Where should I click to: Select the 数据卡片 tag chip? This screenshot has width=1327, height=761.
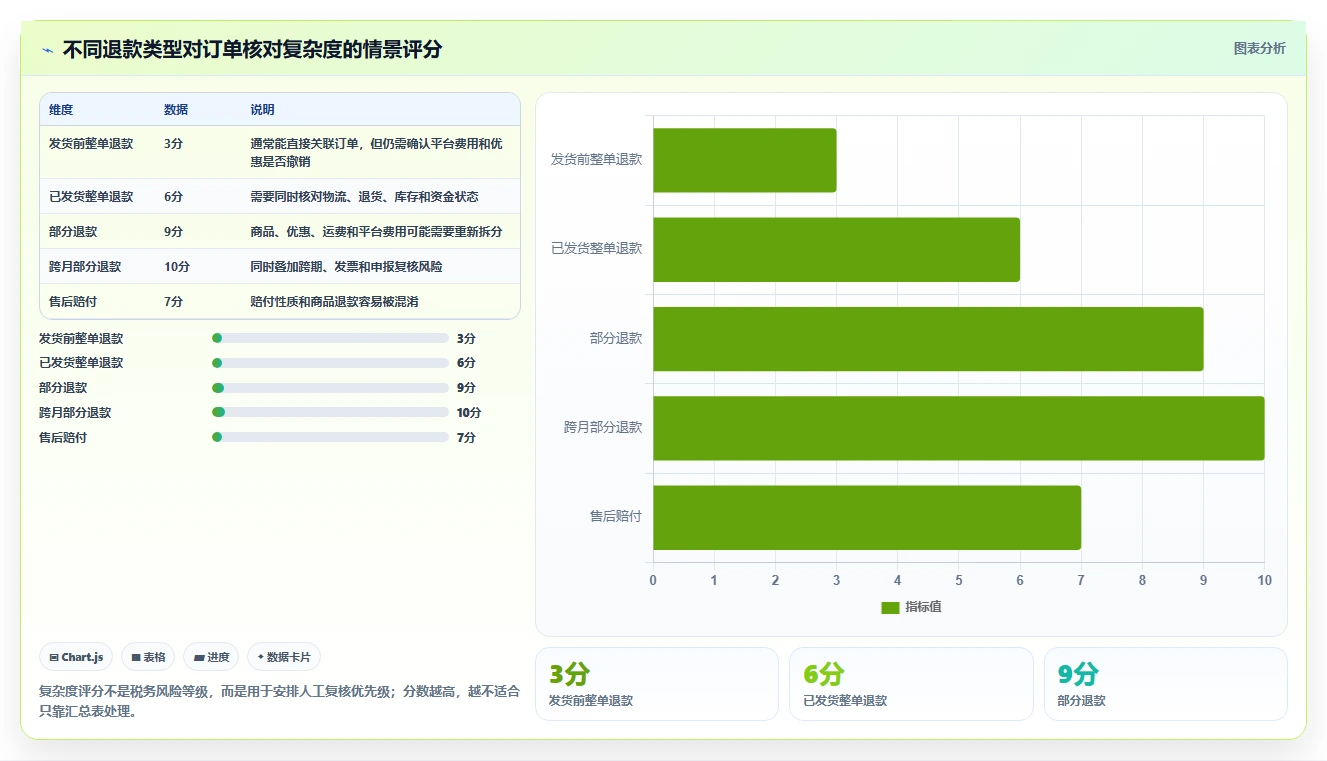point(284,657)
